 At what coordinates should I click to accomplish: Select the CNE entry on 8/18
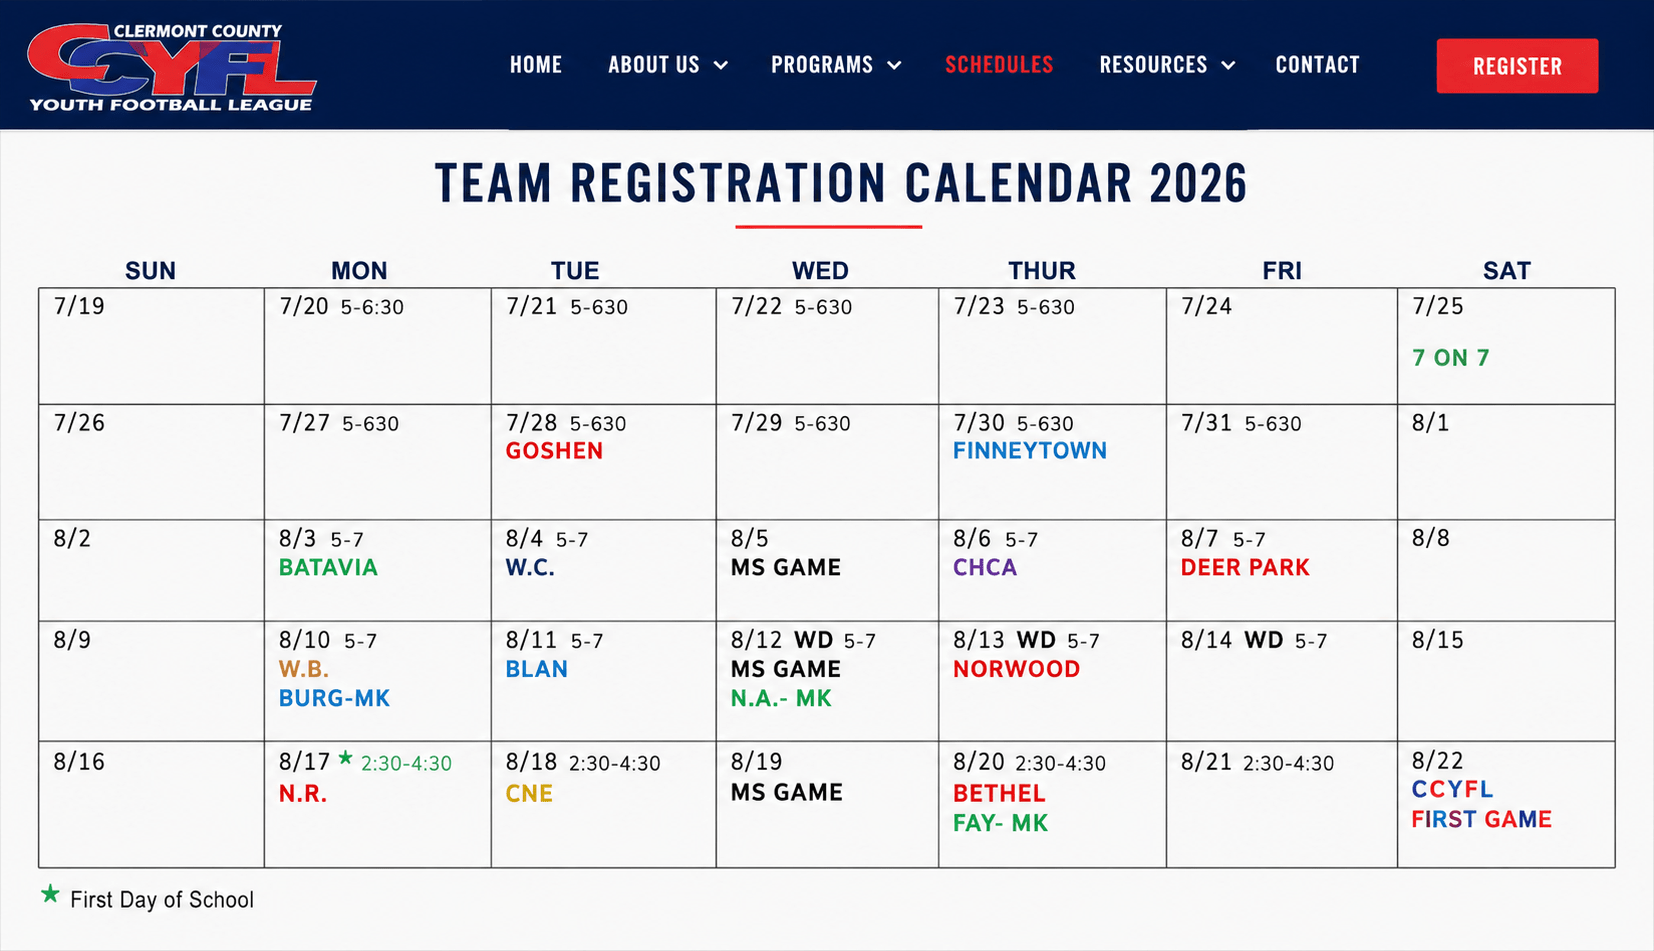tap(529, 794)
